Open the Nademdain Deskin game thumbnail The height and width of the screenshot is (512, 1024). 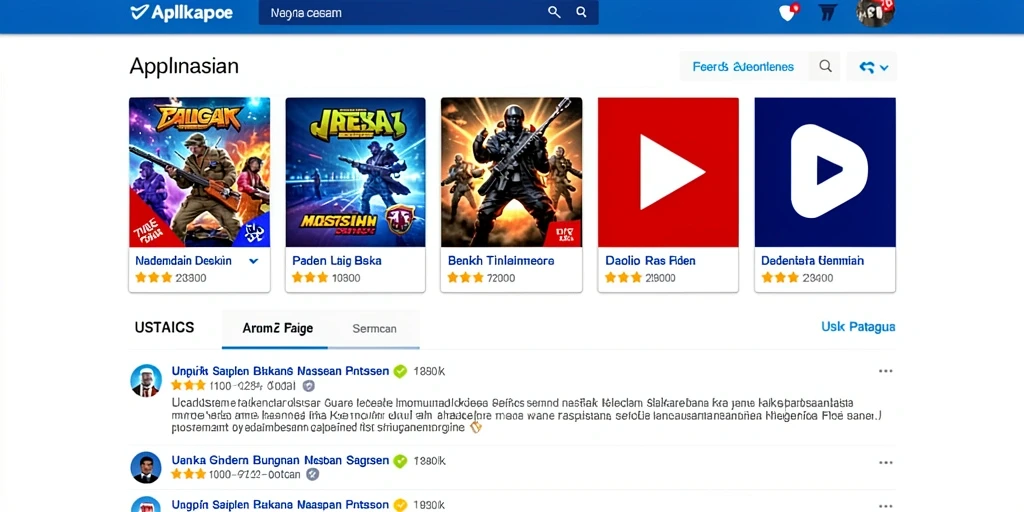click(199, 172)
